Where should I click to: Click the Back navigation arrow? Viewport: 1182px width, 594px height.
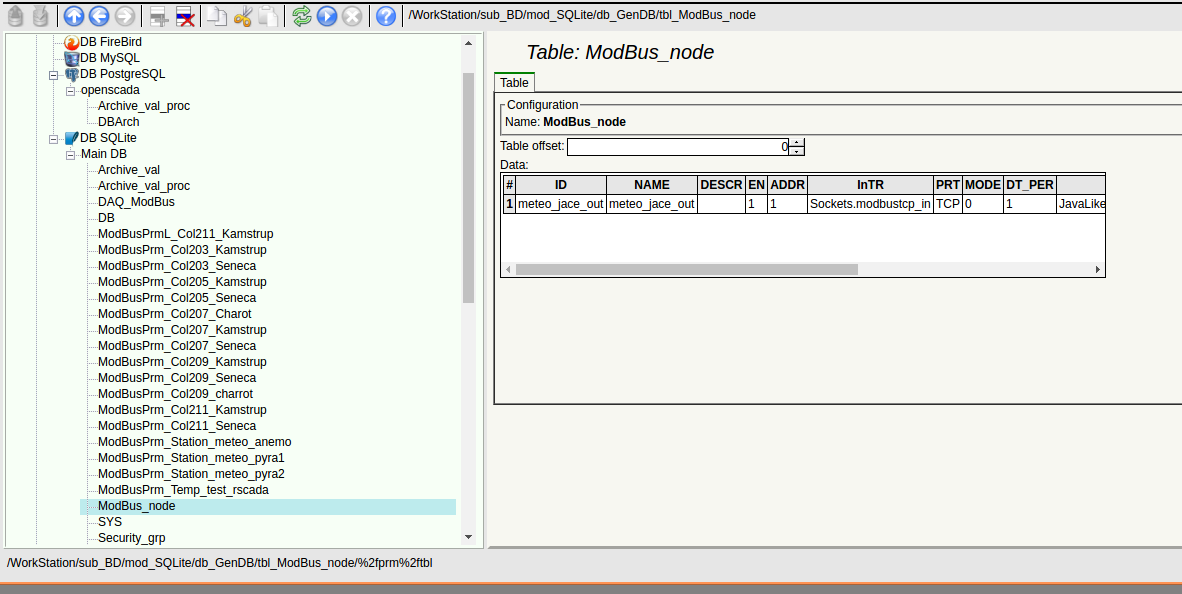tap(99, 15)
